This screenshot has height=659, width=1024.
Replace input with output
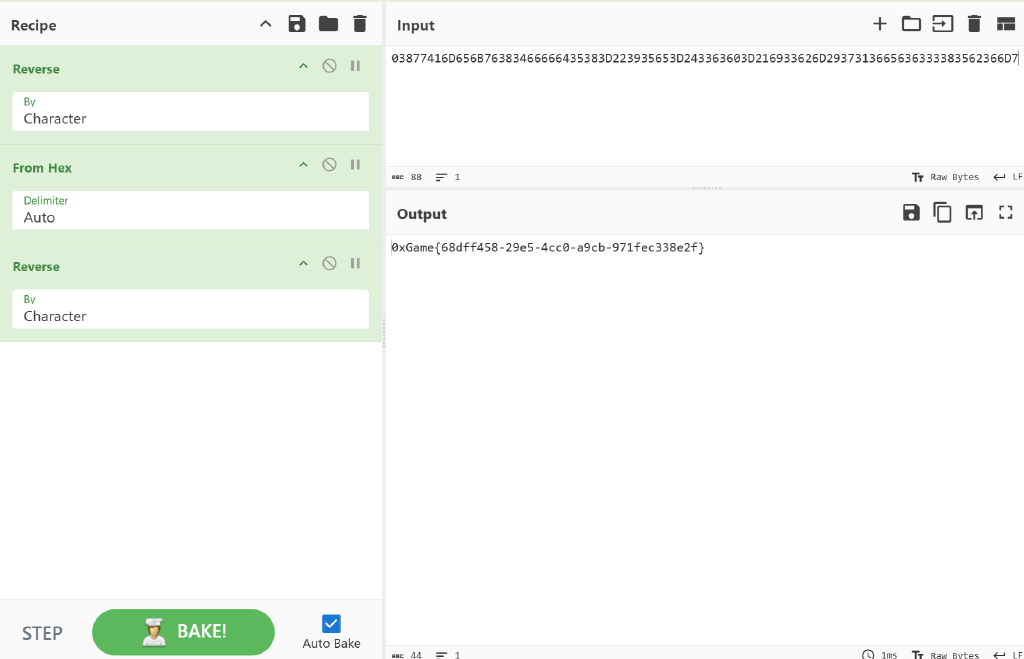coord(974,212)
